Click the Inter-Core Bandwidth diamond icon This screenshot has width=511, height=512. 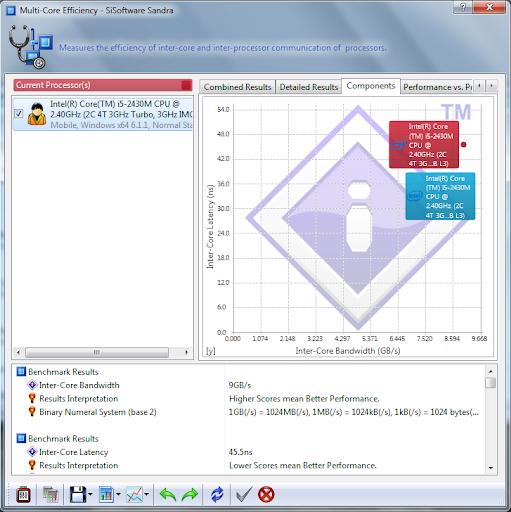(x=32, y=385)
